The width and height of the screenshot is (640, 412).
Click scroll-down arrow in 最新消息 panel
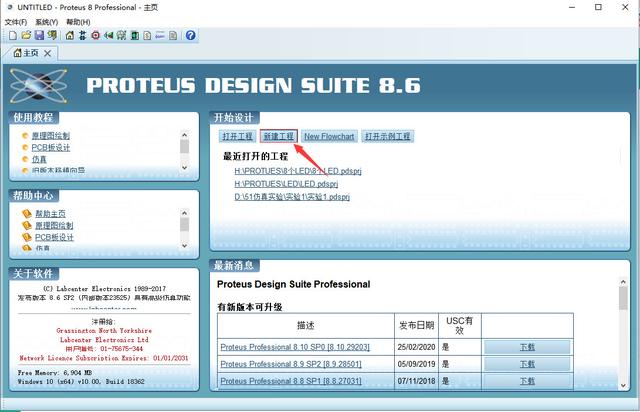click(x=623, y=385)
